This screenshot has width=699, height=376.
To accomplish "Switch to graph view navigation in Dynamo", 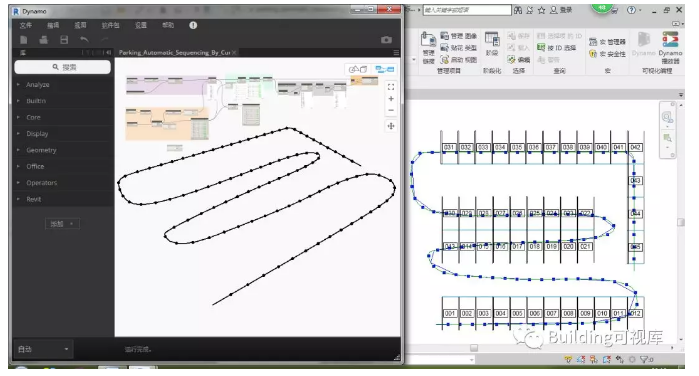I will tap(385, 69).
